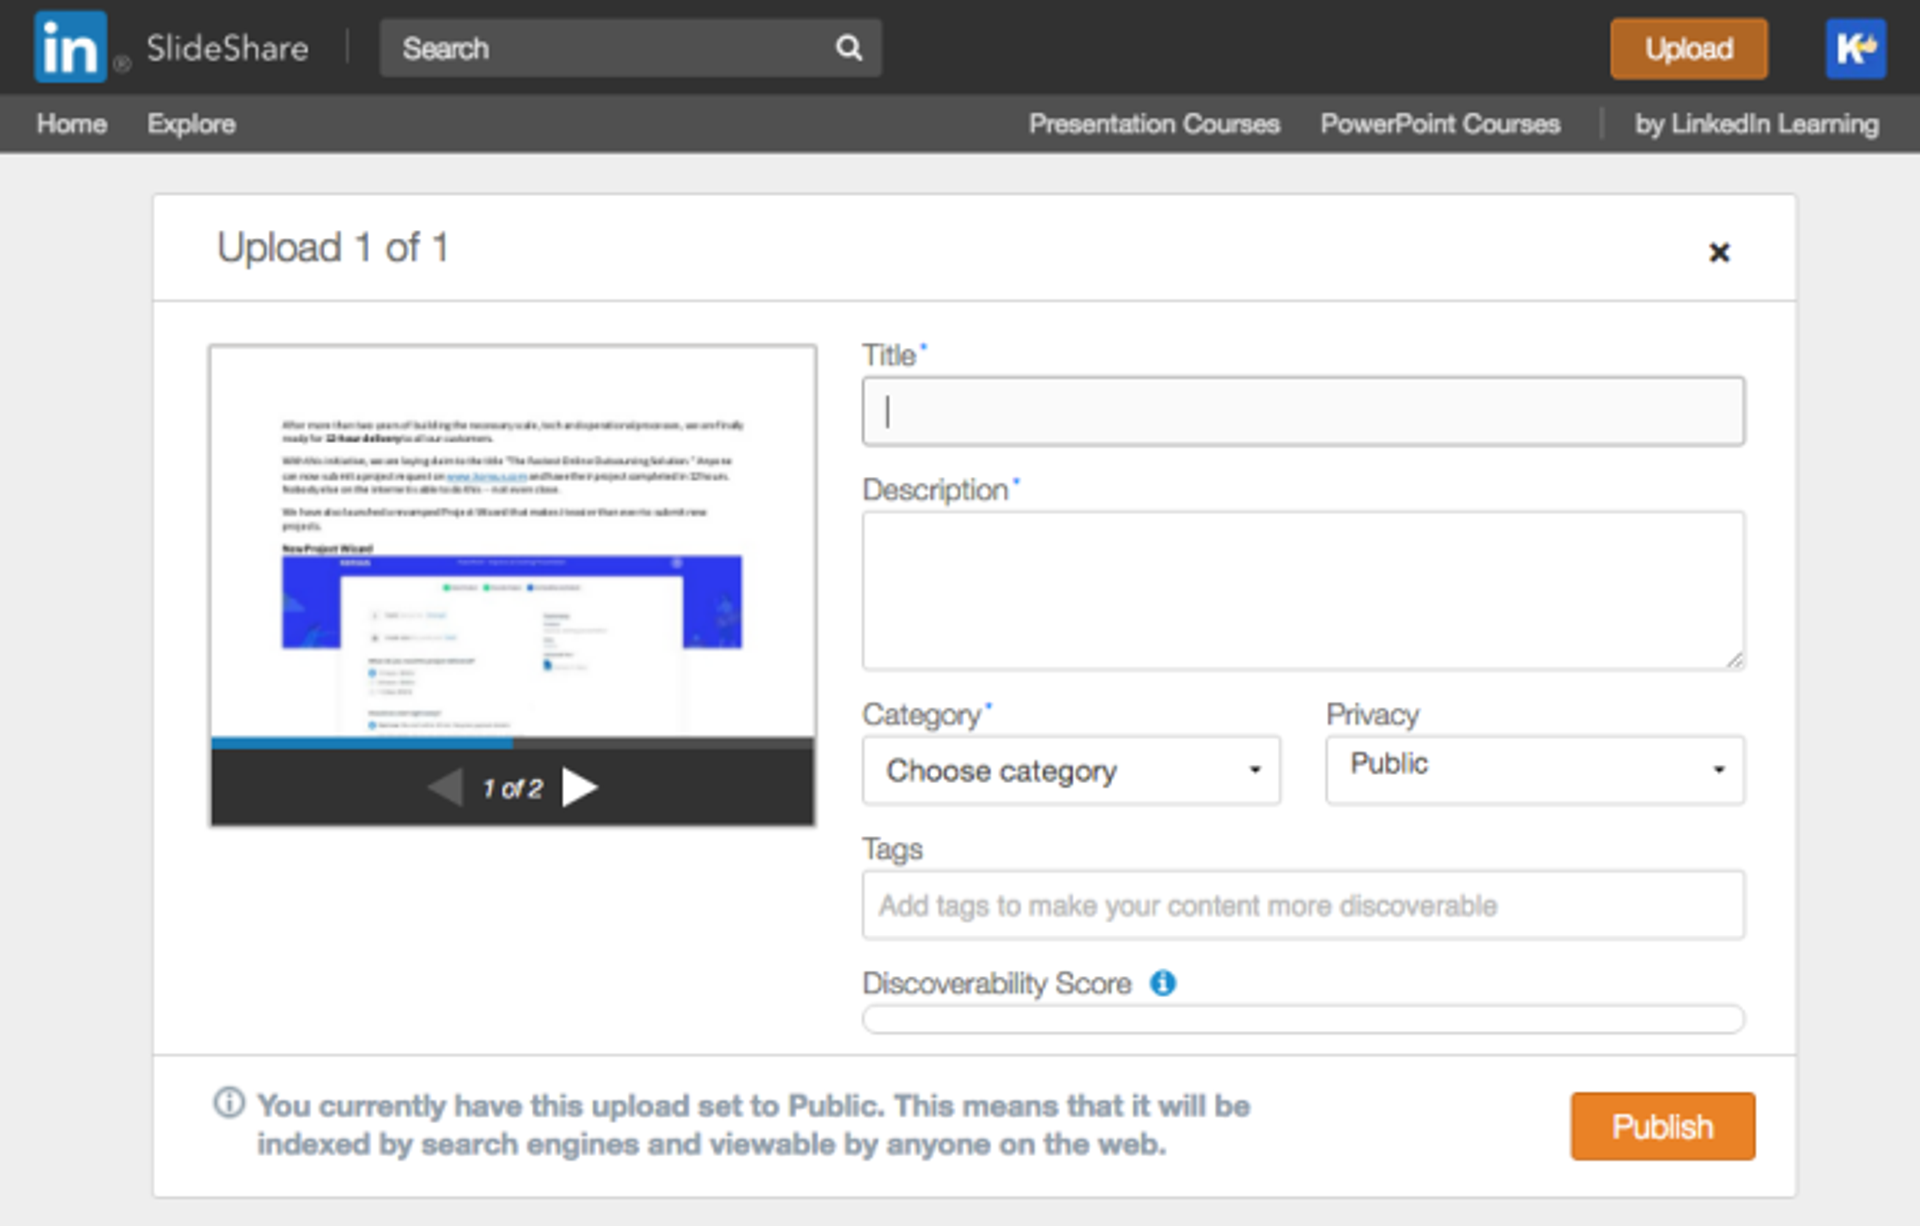The image size is (1920, 1226).
Task: Go to next slide preview arrow
Action: click(579, 788)
